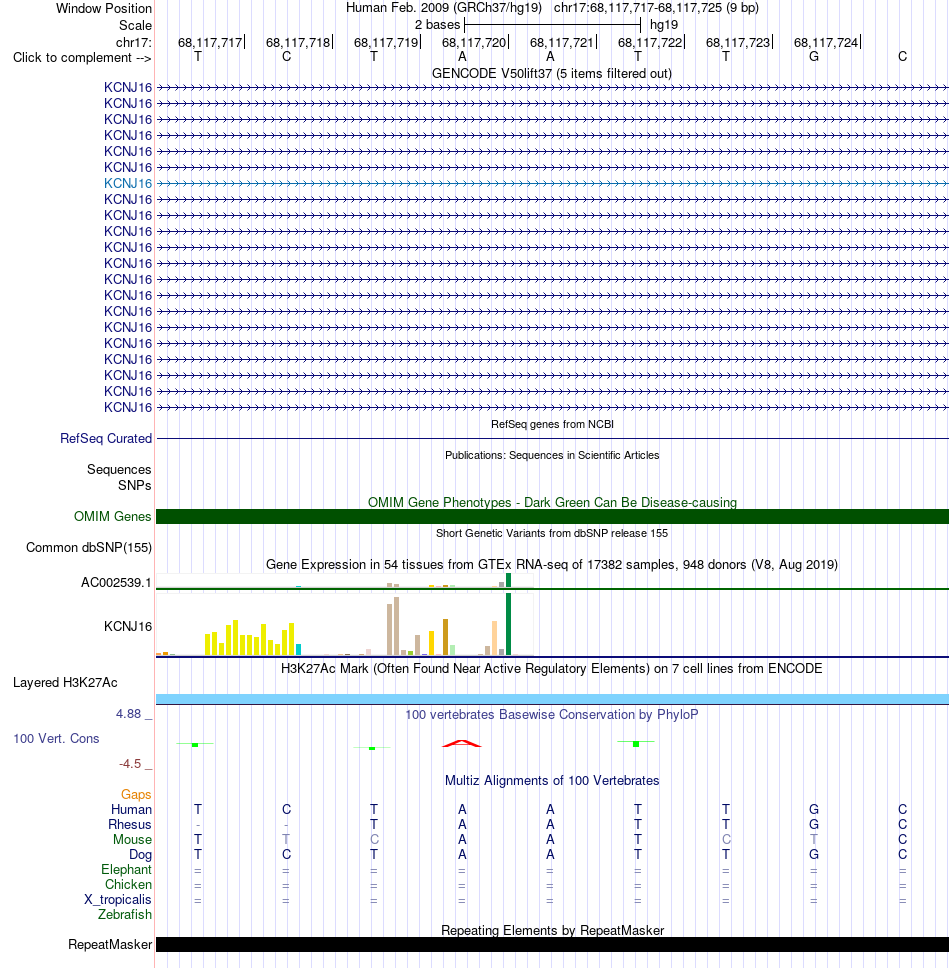Click the -4.5 lower scale value
The image size is (950, 968).
tap(130, 764)
